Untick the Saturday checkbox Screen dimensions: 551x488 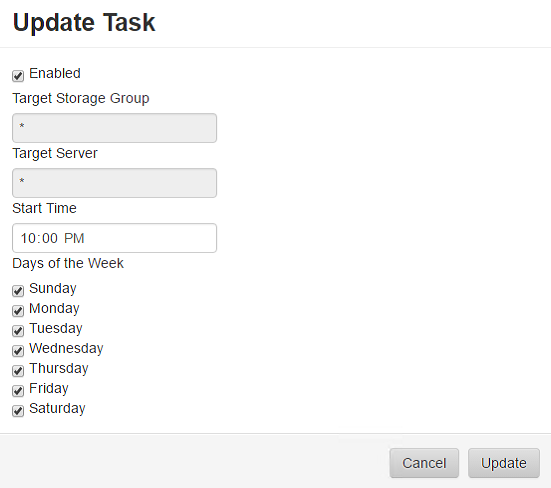18,411
